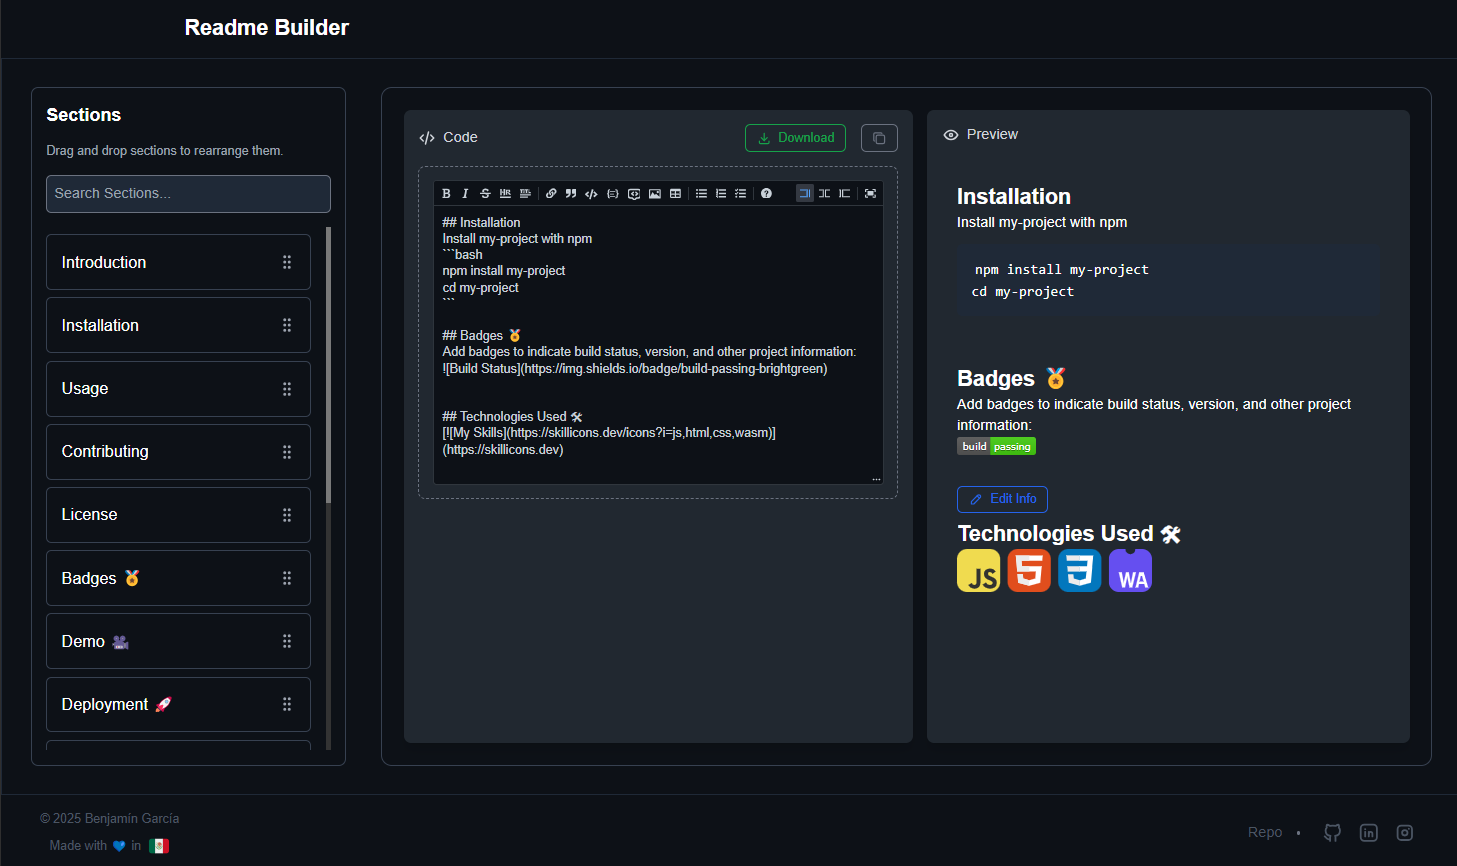Click the HTML5 skill icon in preview
This screenshot has width=1457, height=866.
pyautogui.click(x=1029, y=571)
